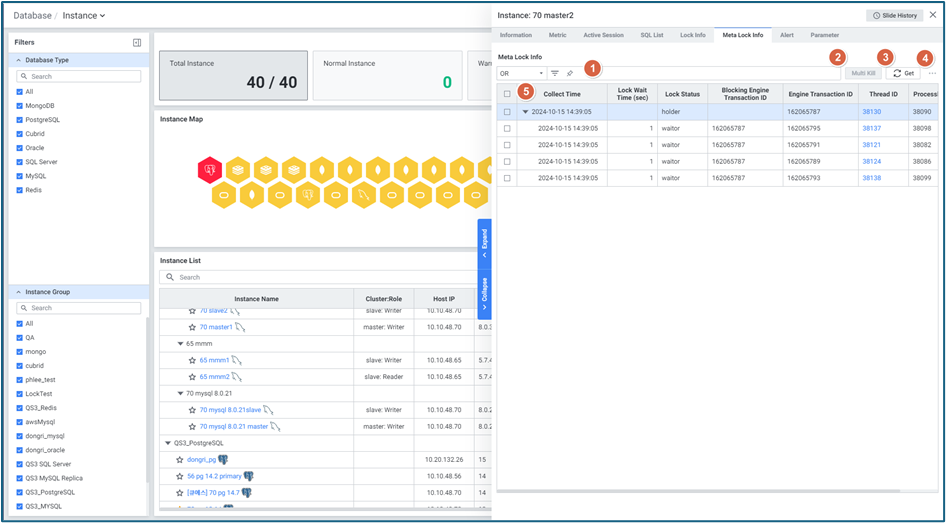The image size is (946, 523).
Task: Collapse the Filters side panel
Action: click(137, 43)
